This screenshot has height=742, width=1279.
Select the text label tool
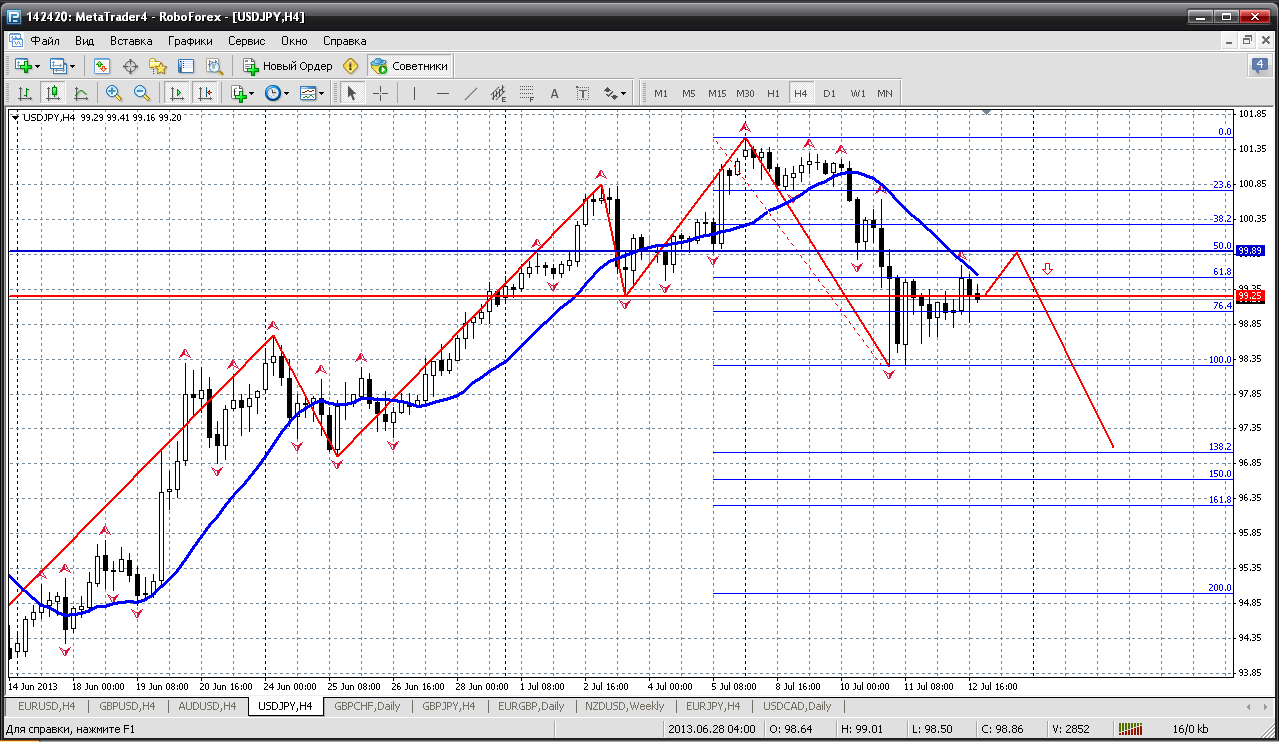[x=583, y=93]
